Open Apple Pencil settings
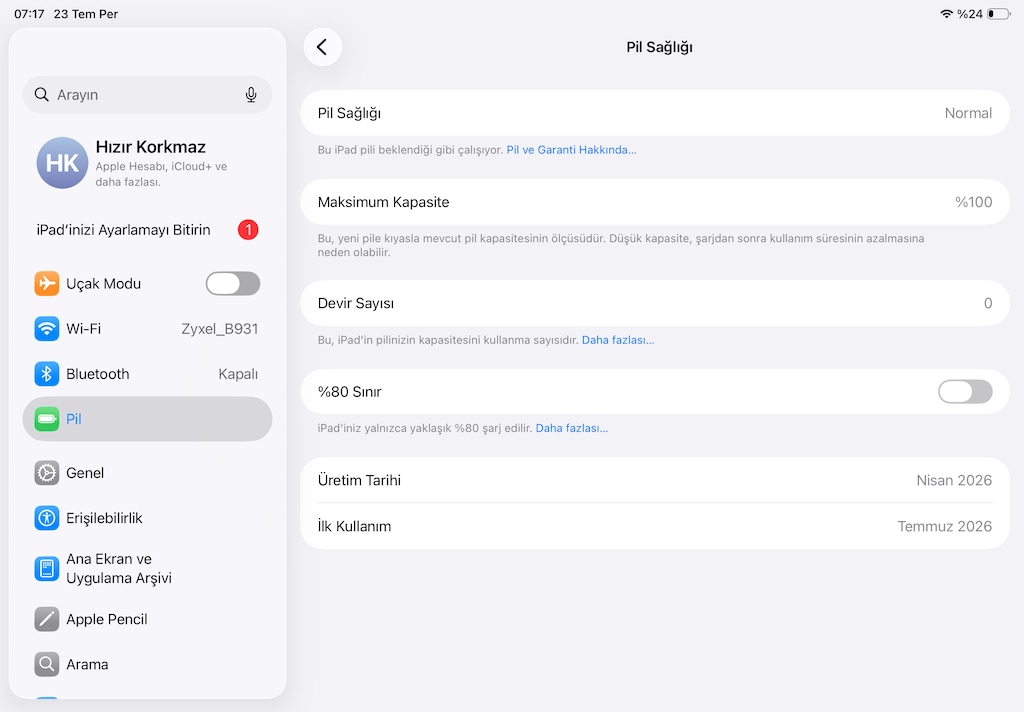Viewport: 1024px width, 712px height. (x=147, y=619)
